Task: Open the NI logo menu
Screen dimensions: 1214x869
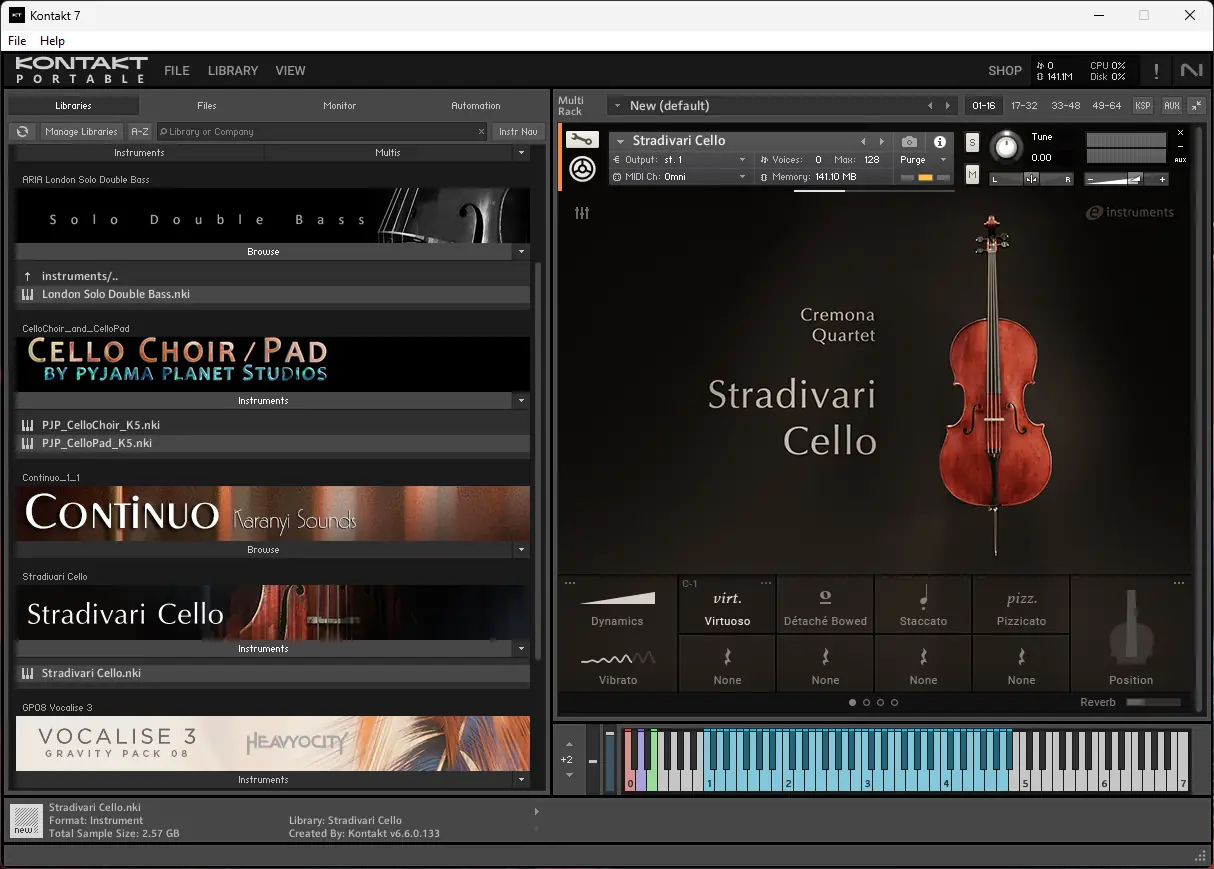Action: [1190, 70]
